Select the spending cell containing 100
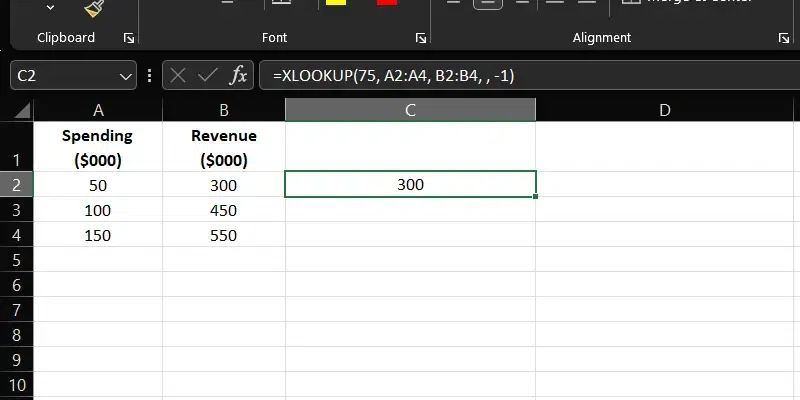The width and height of the screenshot is (800, 400). pos(98,210)
